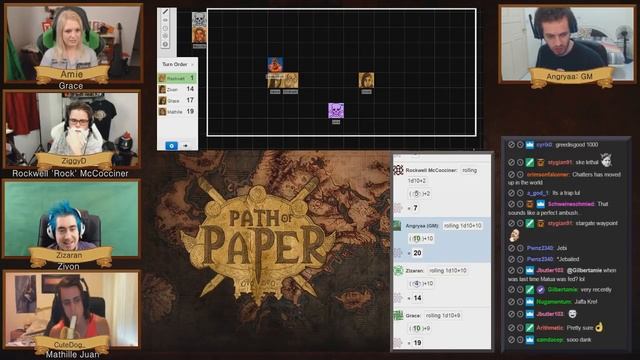Timeout crimsonfalconer with the clock icon

520,175
